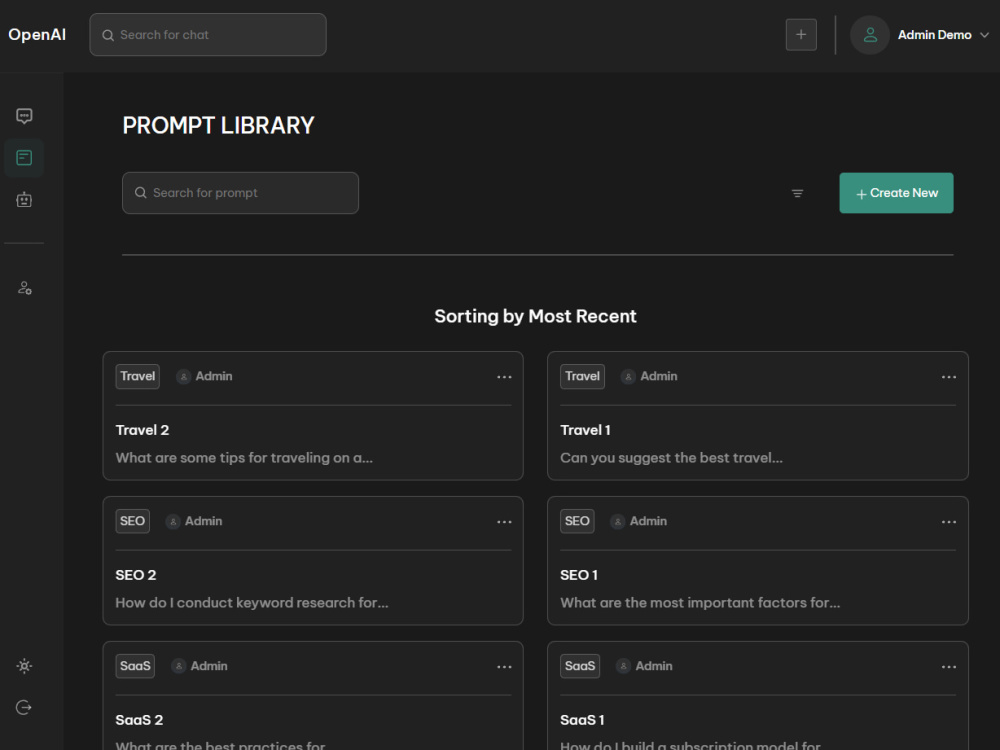Click the PROMPT LIBRARY heading

[x=218, y=125]
